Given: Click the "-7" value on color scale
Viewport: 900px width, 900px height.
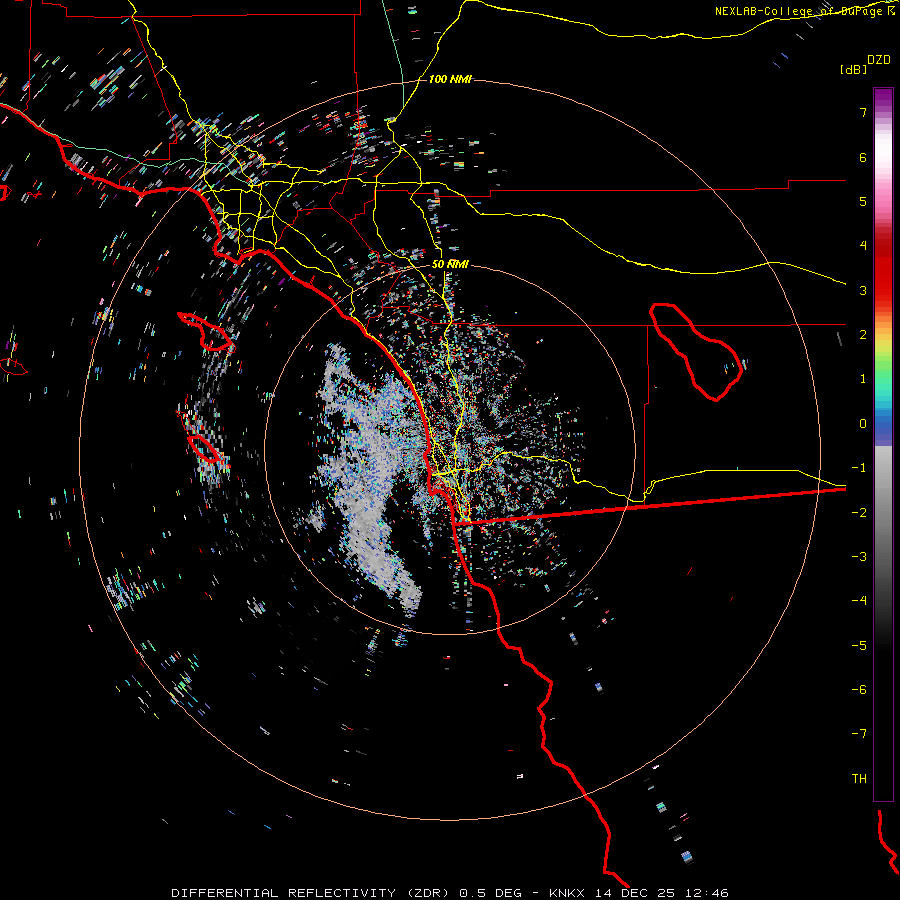Looking at the screenshot, I should point(859,734).
